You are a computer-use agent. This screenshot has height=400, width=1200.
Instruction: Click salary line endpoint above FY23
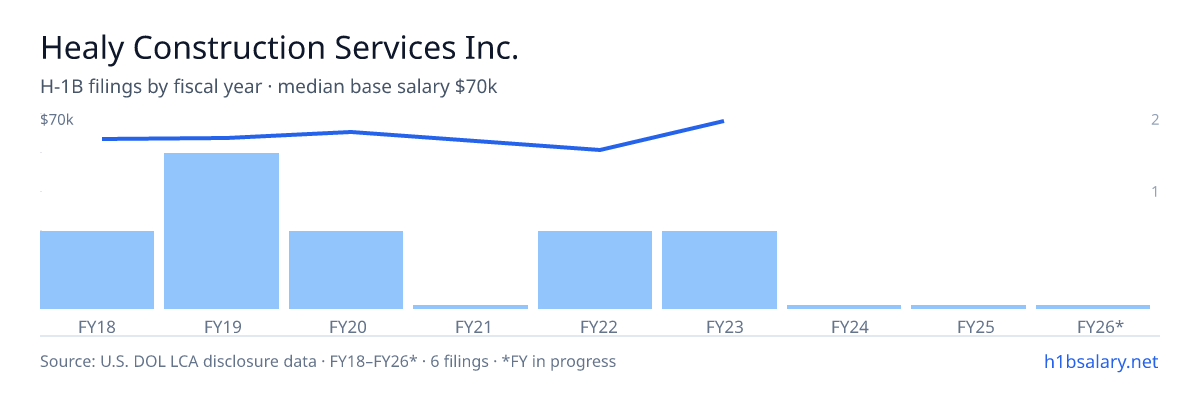pyautogui.click(x=722, y=121)
